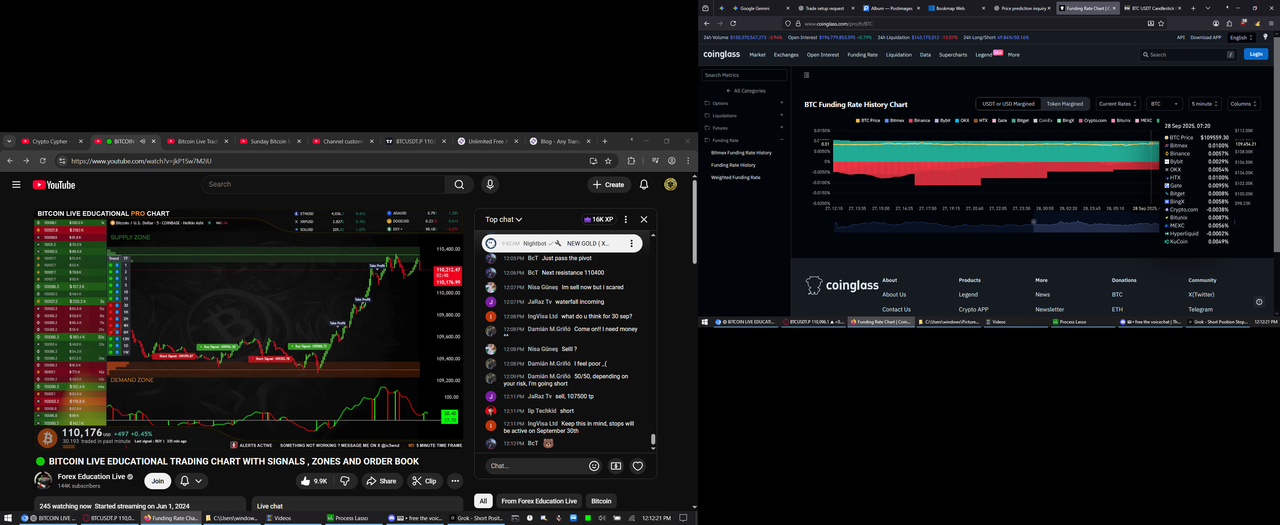The image size is (1280, 525).
Task: Click the Coinglass search field
Action: pos(1188,54)
